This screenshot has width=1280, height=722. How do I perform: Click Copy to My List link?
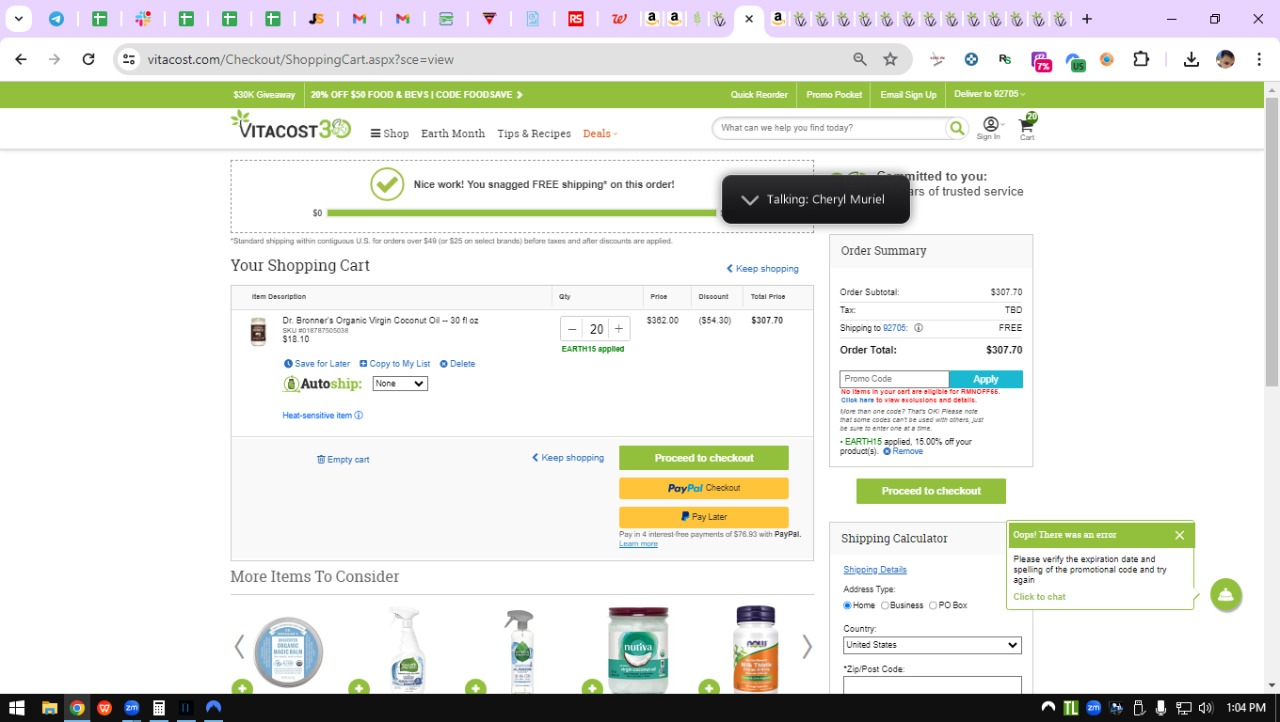395,364
